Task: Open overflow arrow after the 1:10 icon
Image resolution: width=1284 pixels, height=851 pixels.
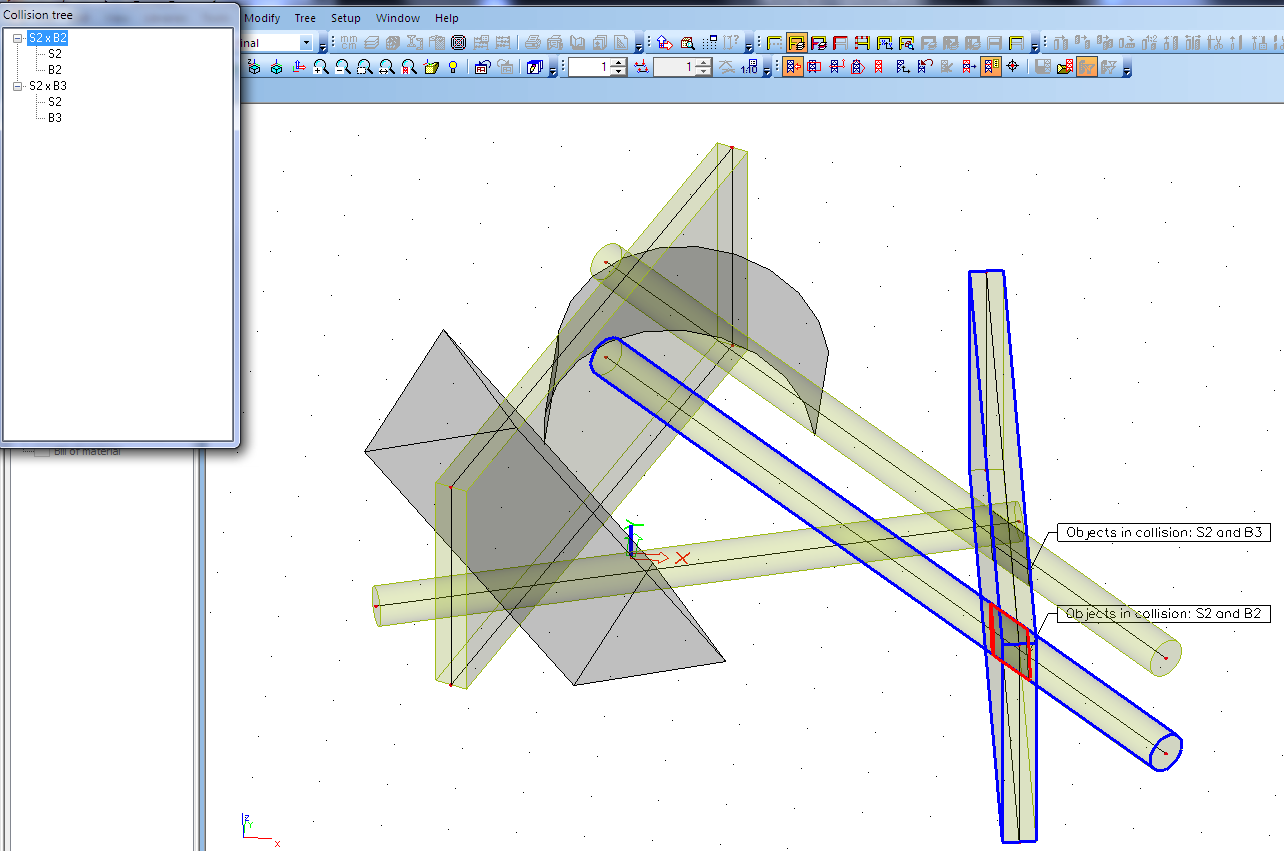Action: (767, 70)
